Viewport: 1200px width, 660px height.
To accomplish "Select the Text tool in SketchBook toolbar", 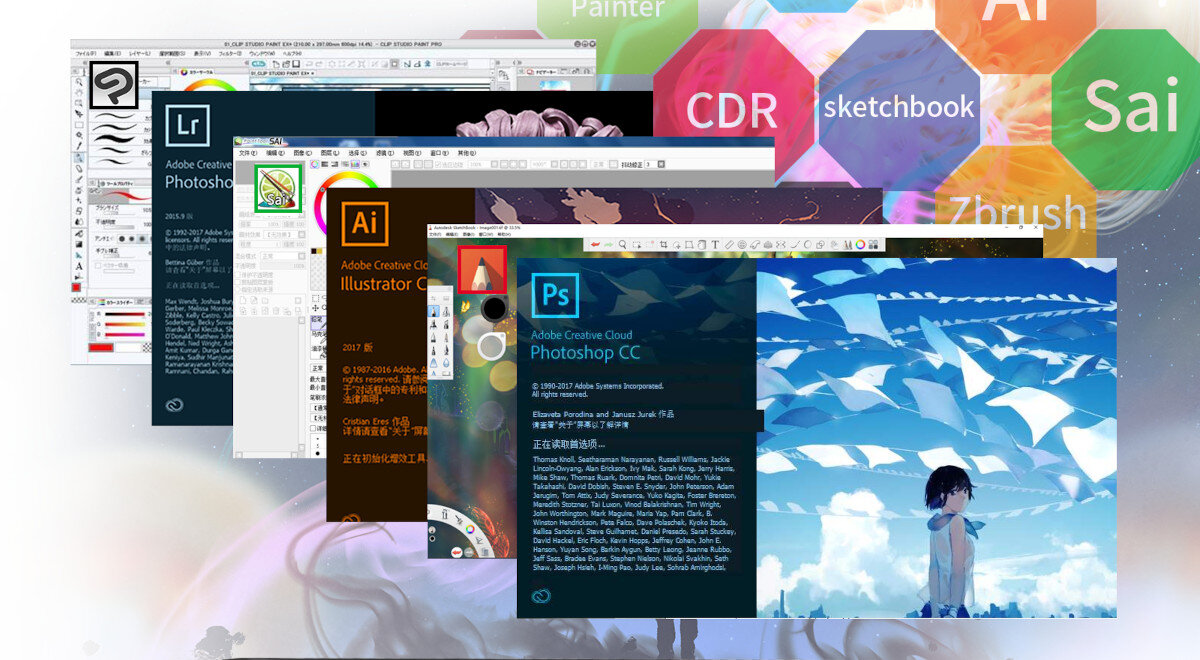I will pos(715,244).
